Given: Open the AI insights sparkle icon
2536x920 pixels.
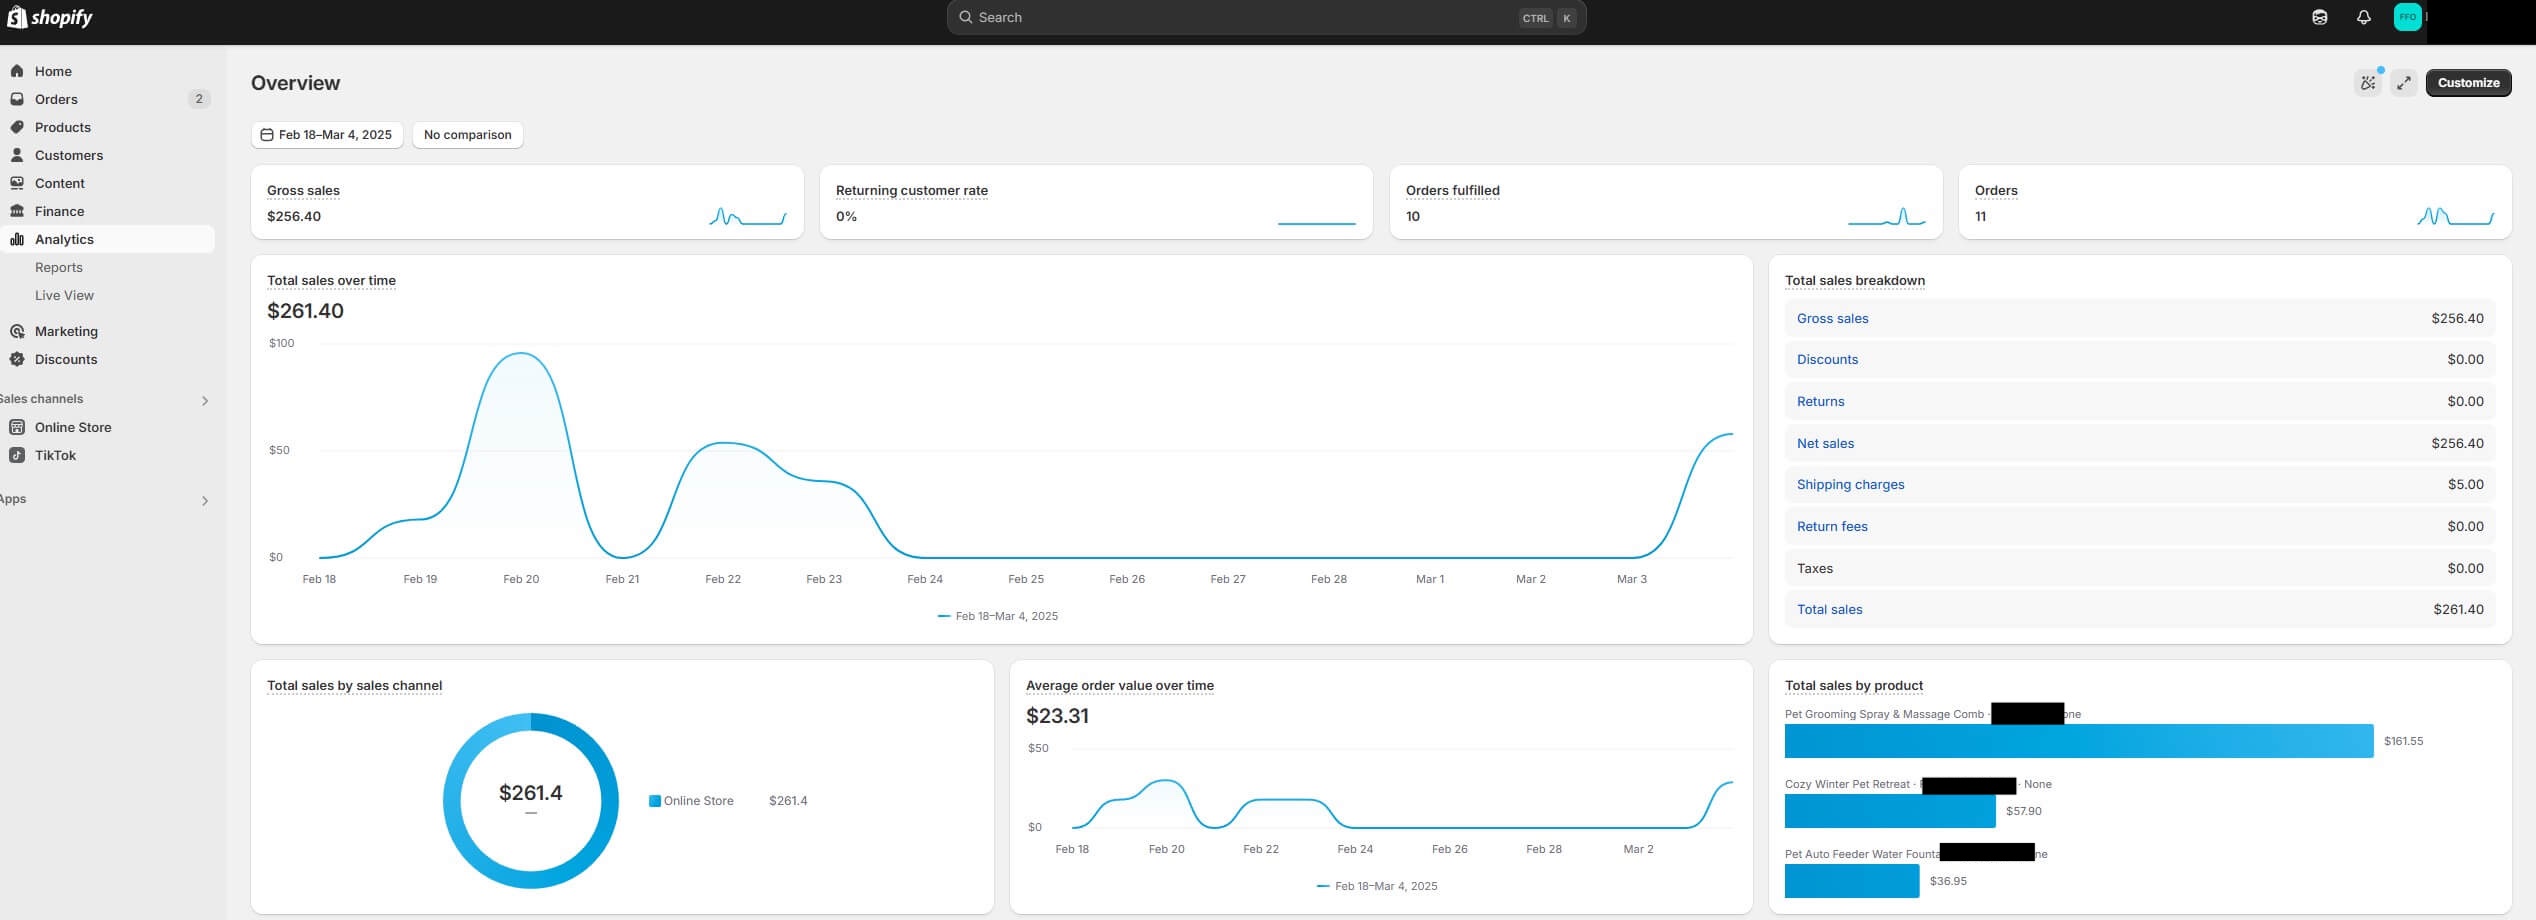Looking at the screenshot, I should 2367,83.
